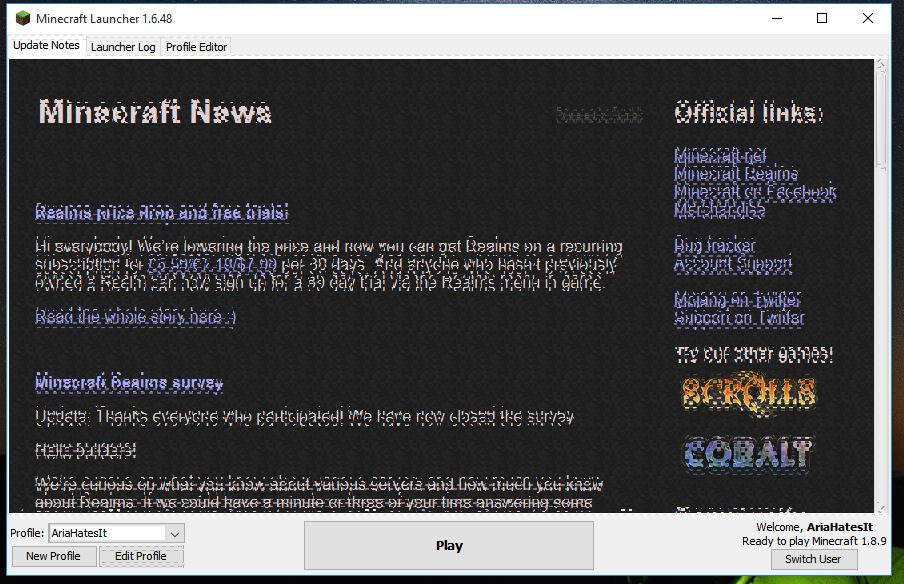Image resolution: width=904 pixels, height=584 pixels.
Task: Click the Edit Profile button
Action: click(x=141, y=556)
